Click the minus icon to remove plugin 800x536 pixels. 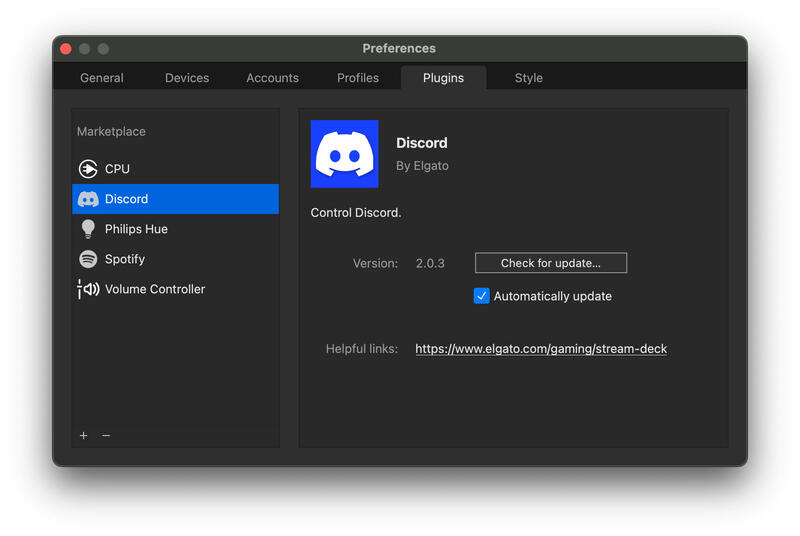pos(106,436)
